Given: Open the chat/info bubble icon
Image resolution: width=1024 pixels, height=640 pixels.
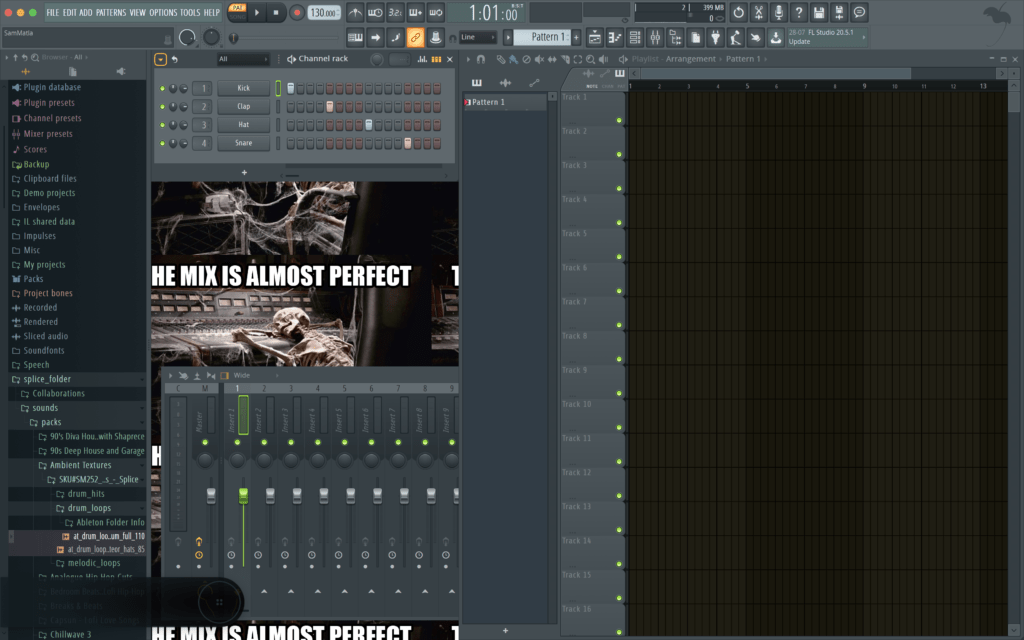Looking at the screenshot, I should tap(859, 12).
